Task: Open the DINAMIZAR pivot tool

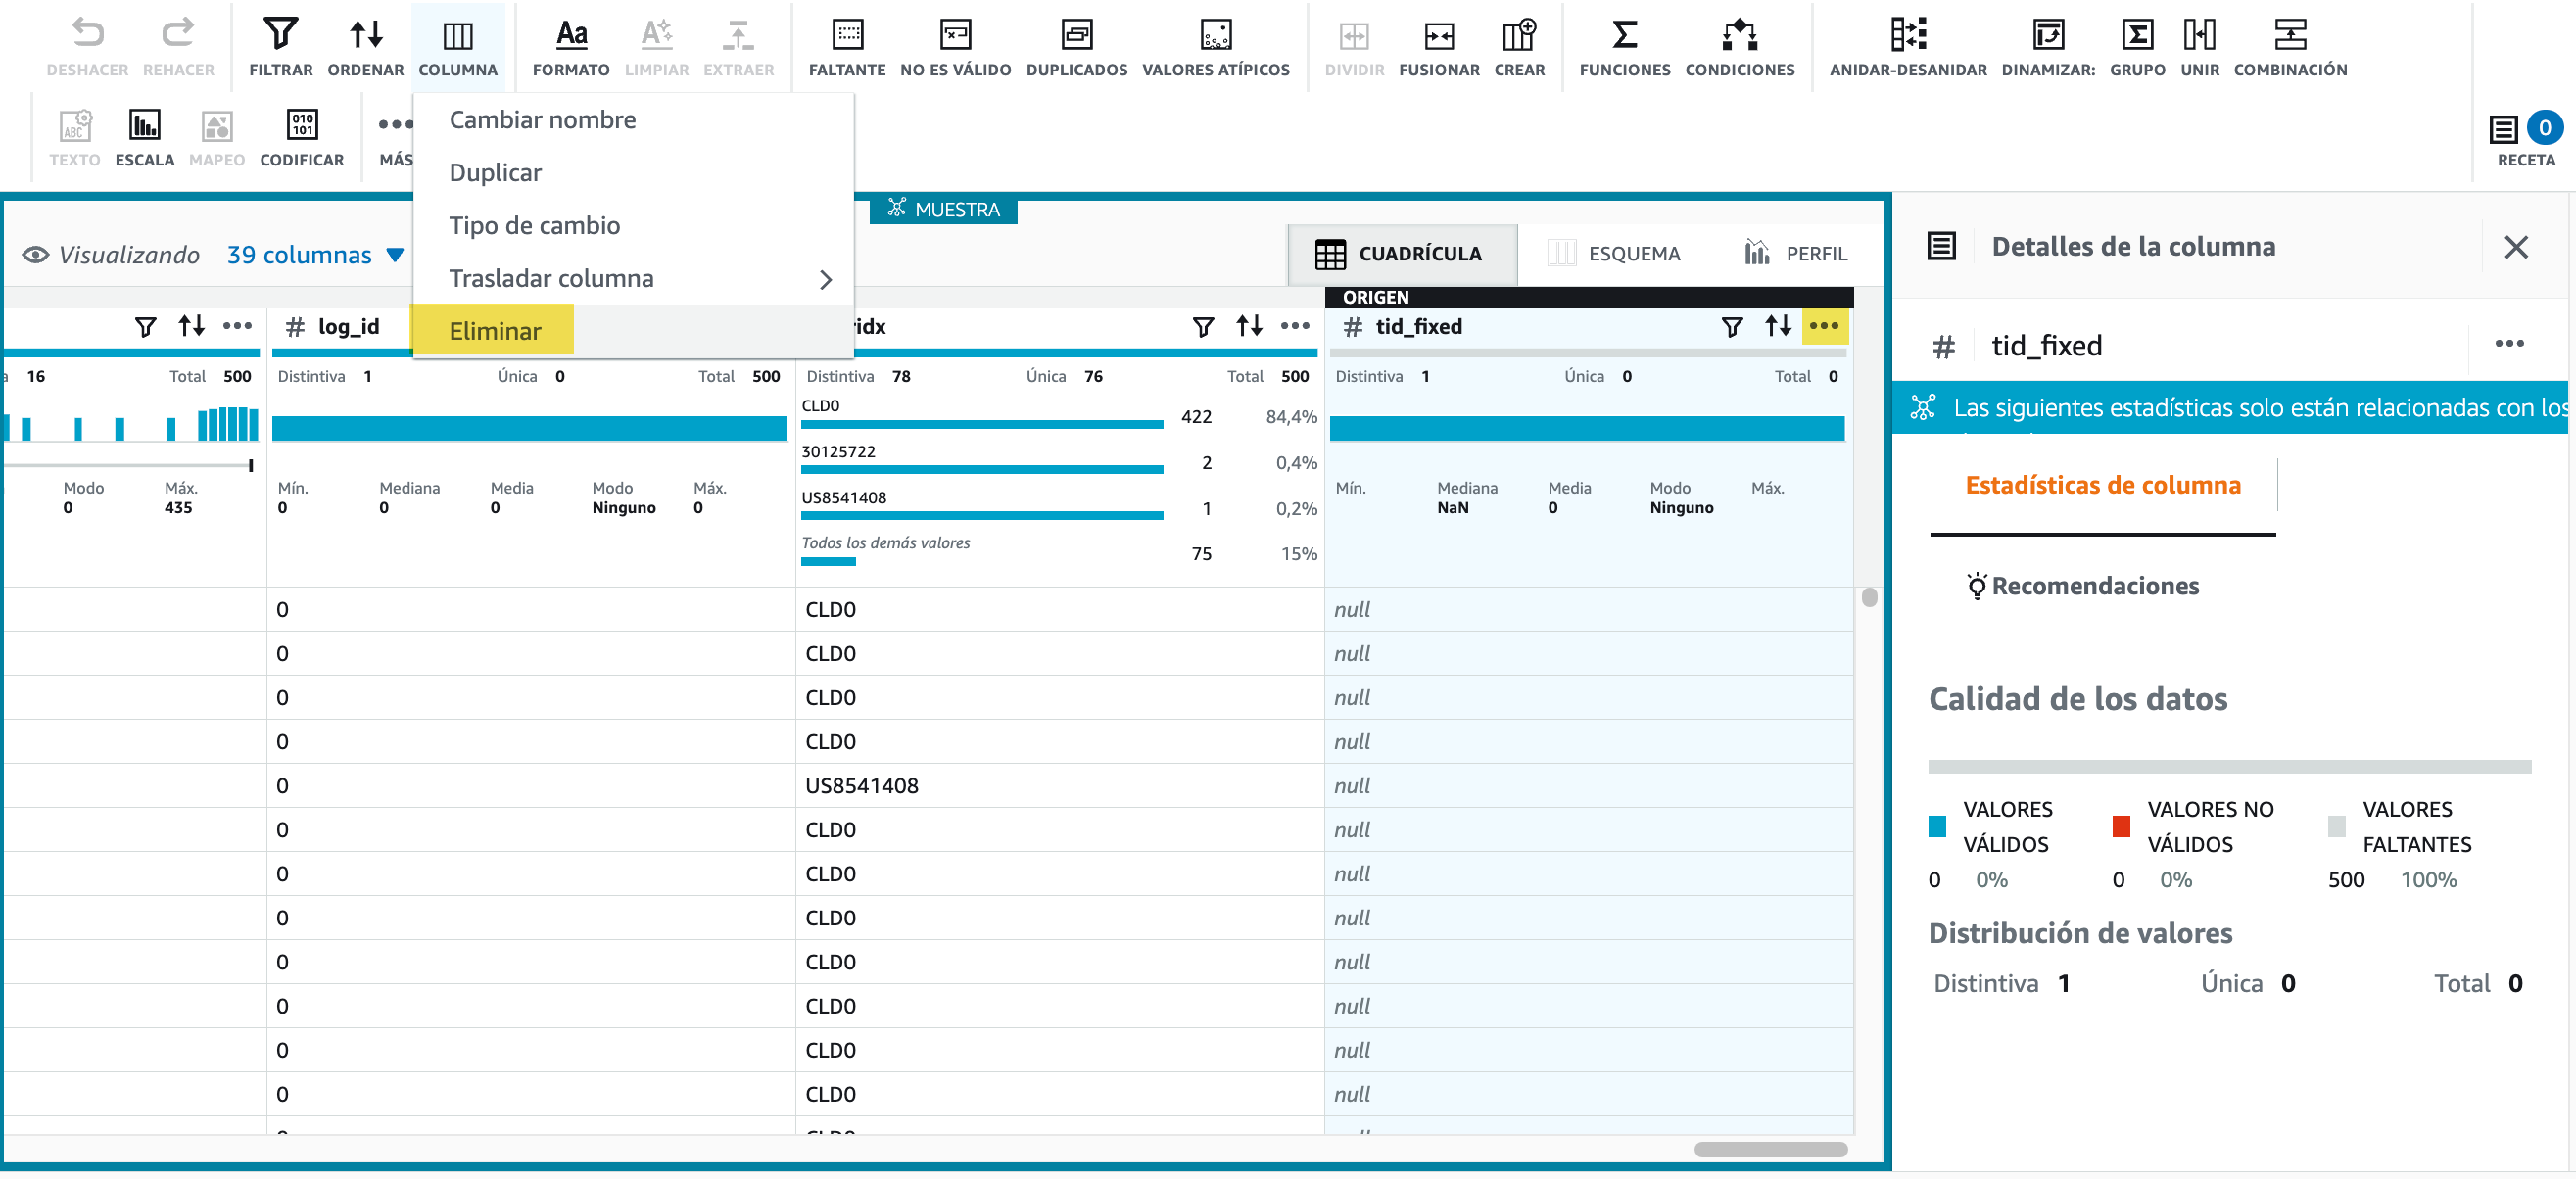Action: [x=2048, y=46]
